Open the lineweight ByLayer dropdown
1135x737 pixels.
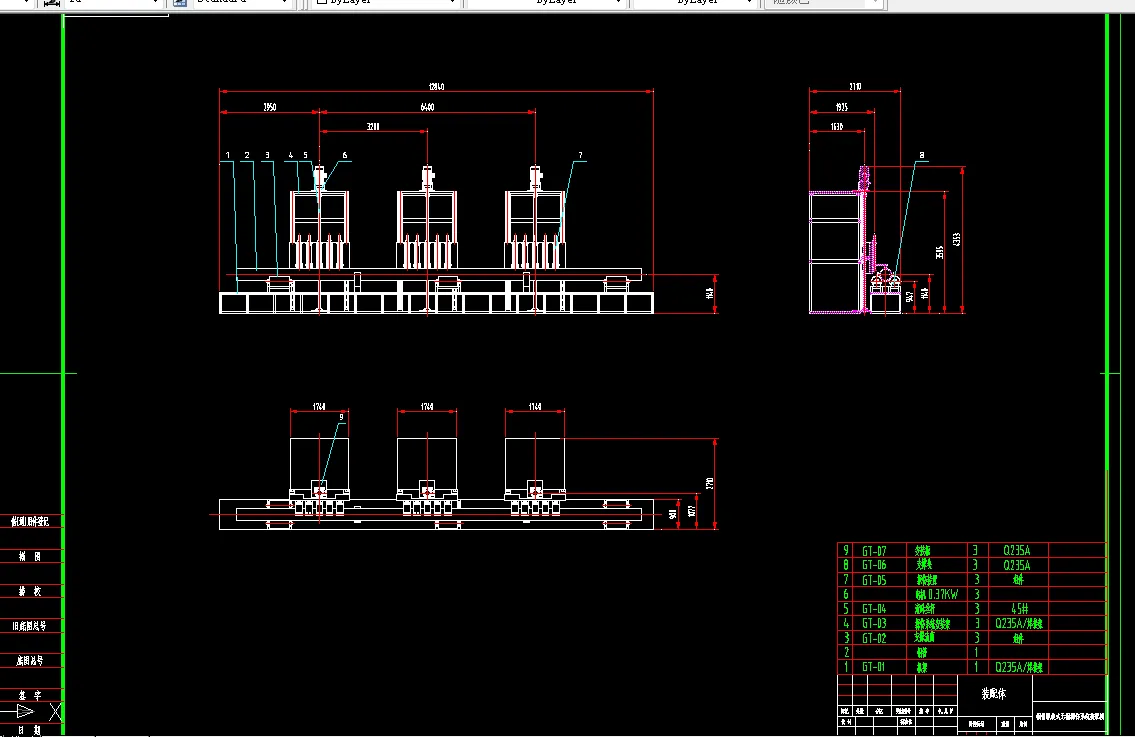tap(696, 2)
